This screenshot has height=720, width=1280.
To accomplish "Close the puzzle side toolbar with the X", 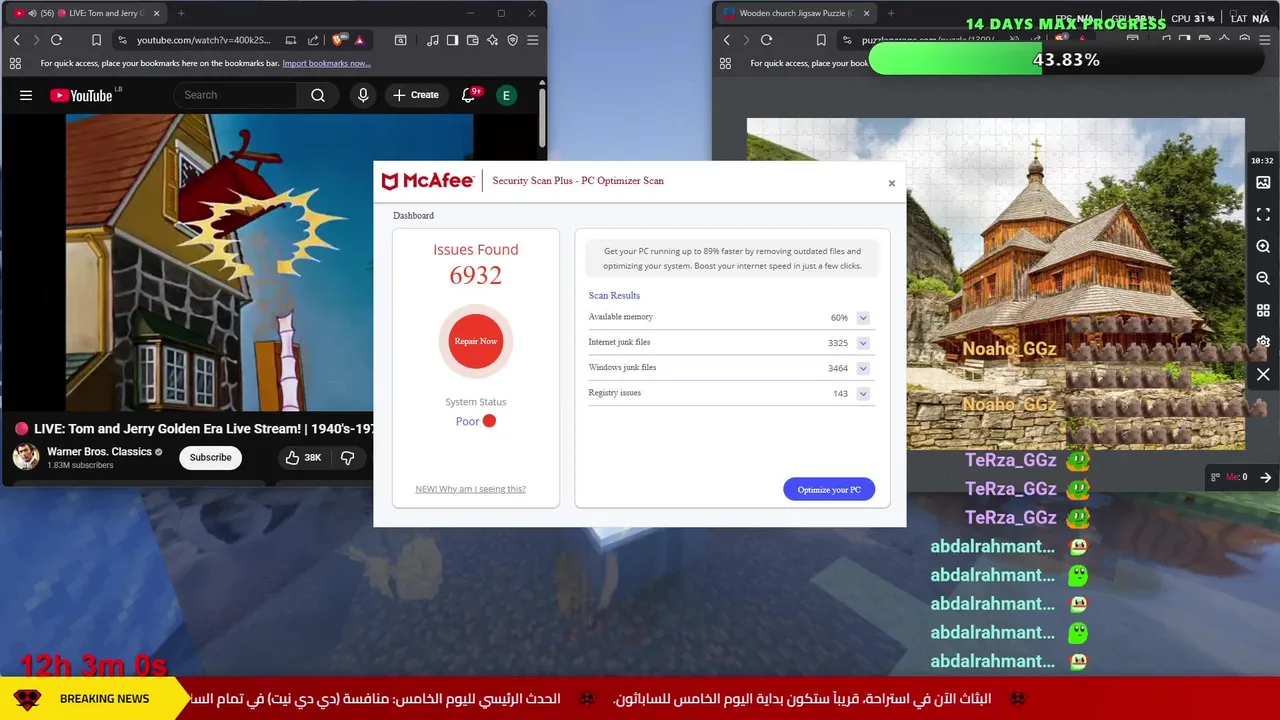I will pyautogui.click(x=1263, y=375).
